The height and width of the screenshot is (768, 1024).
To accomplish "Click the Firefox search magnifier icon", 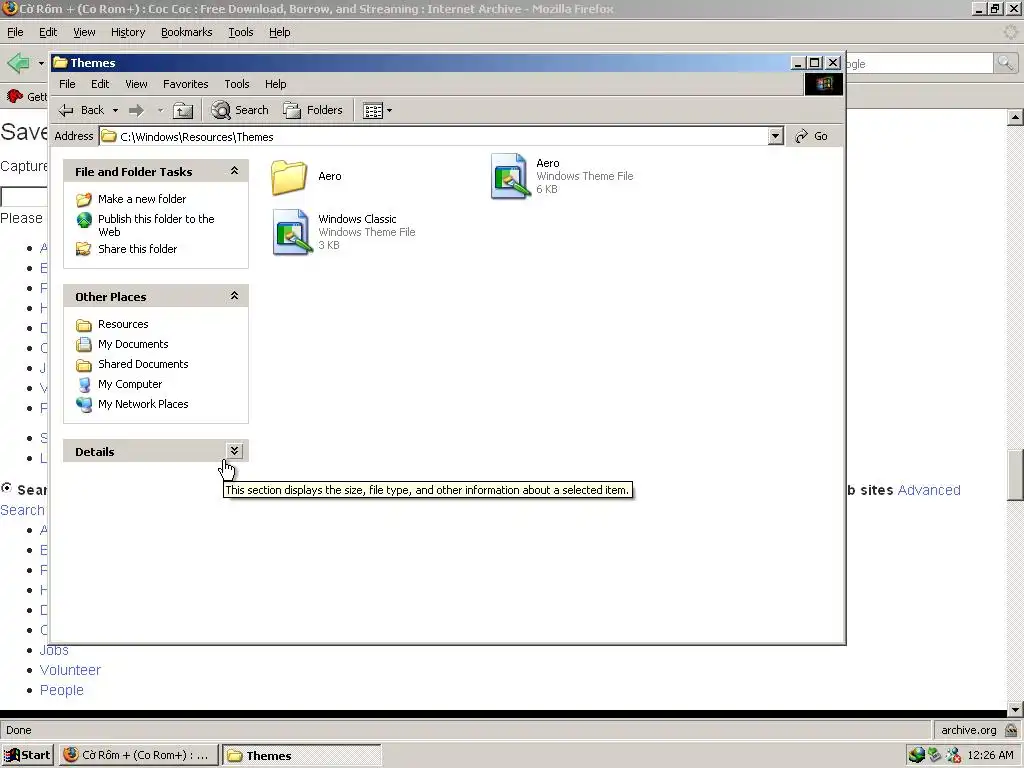I will 1005,63.
